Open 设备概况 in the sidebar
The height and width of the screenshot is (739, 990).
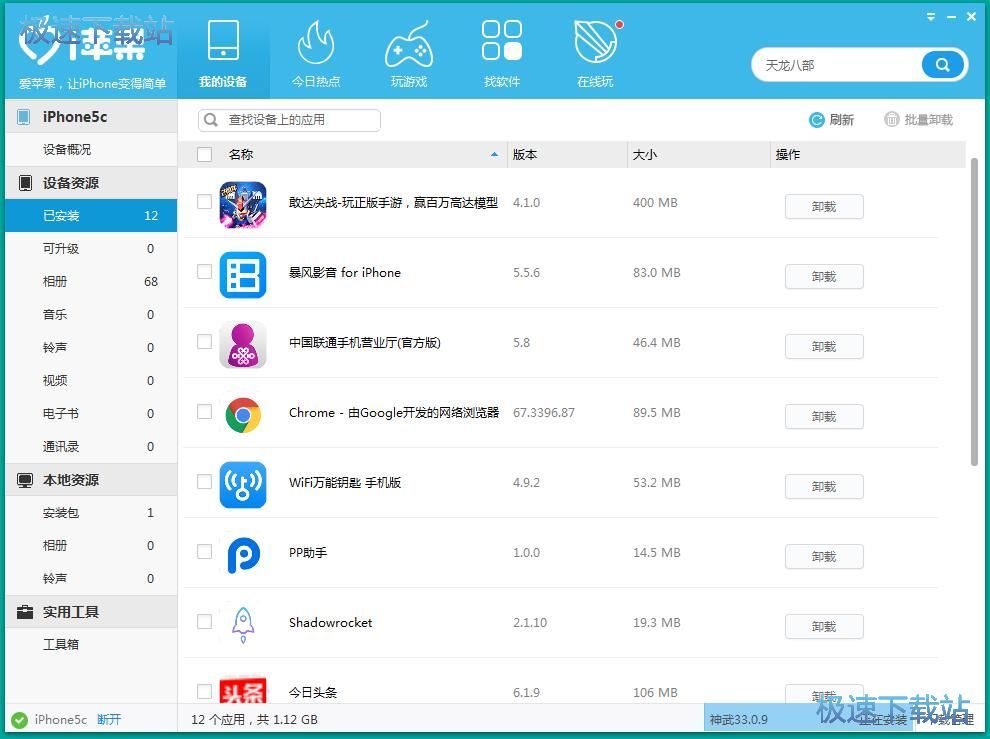(x=91, y=150)
